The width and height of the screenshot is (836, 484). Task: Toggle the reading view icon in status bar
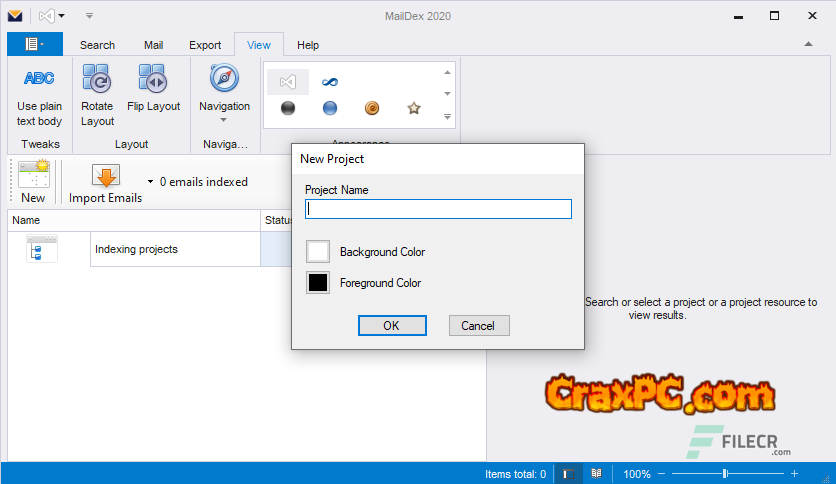click(596, 474)
